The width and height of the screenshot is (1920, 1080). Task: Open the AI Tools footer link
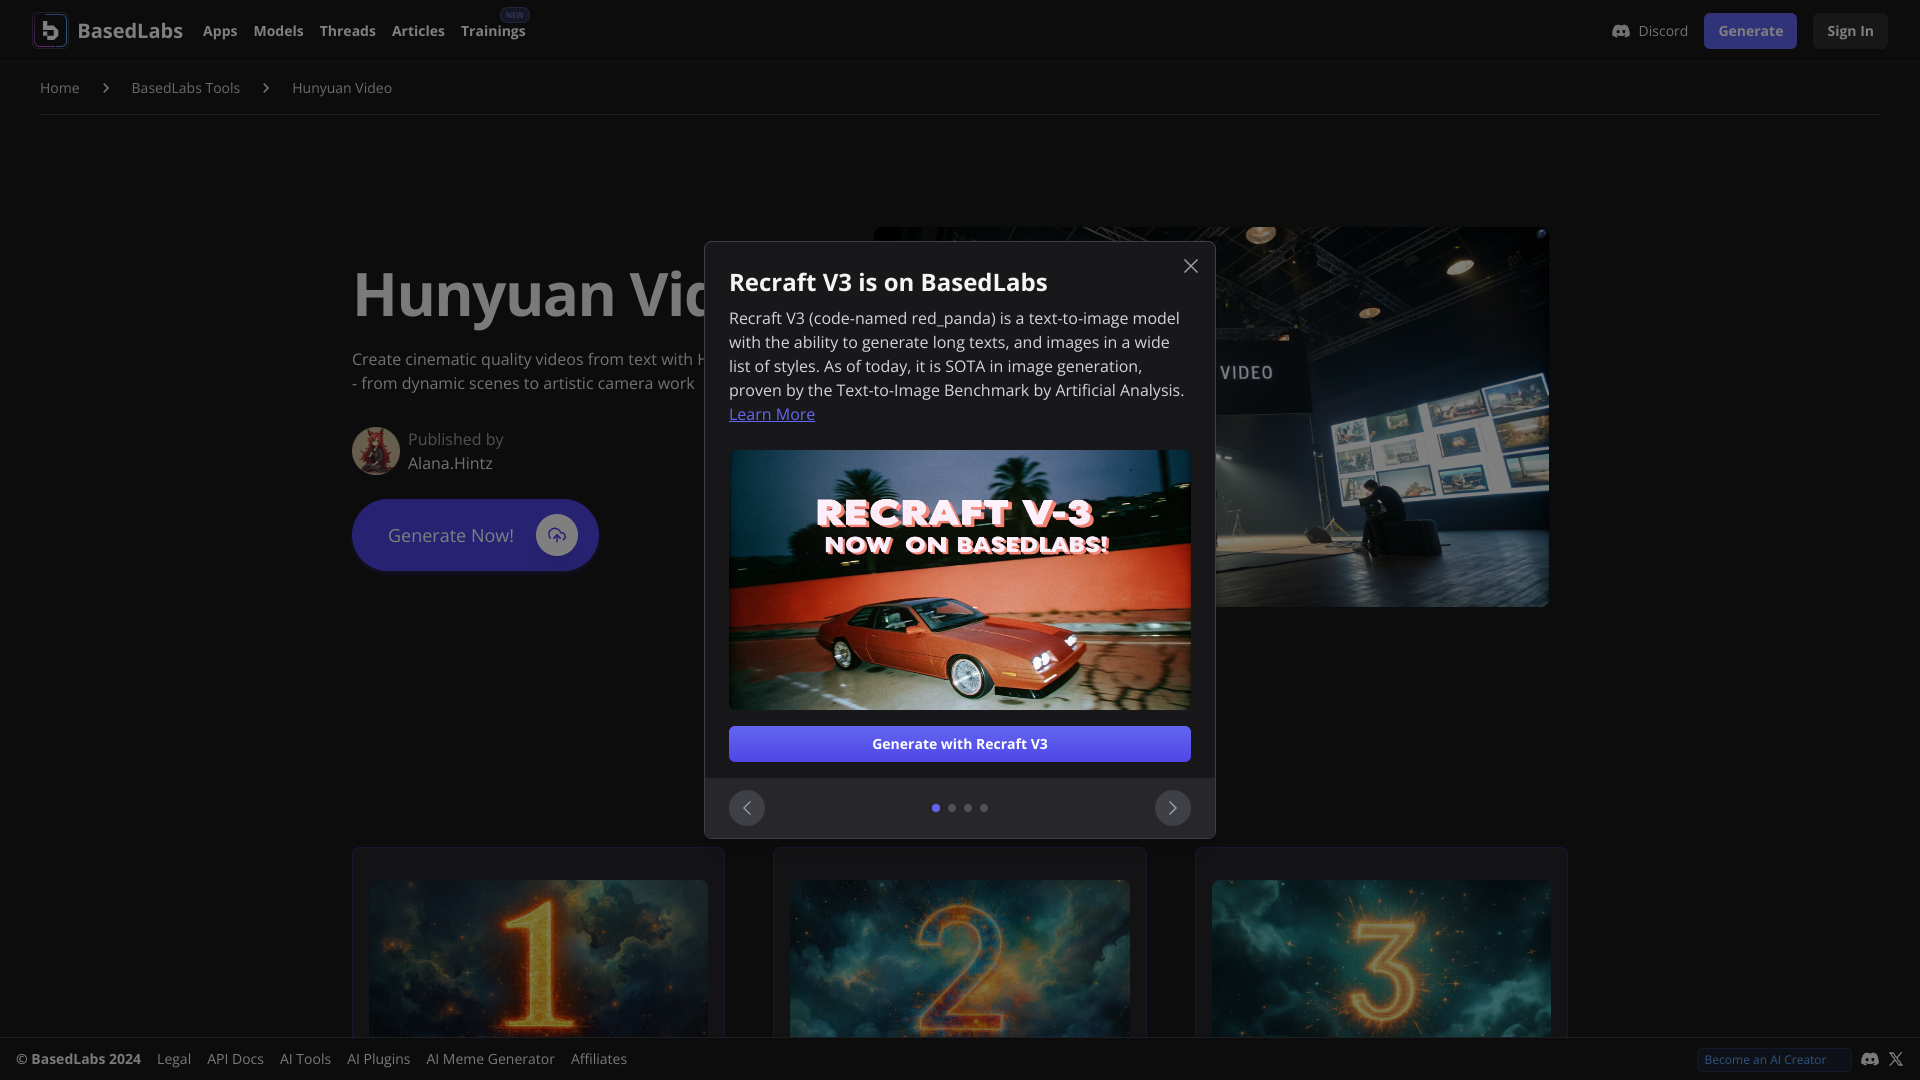(305, 1059)
